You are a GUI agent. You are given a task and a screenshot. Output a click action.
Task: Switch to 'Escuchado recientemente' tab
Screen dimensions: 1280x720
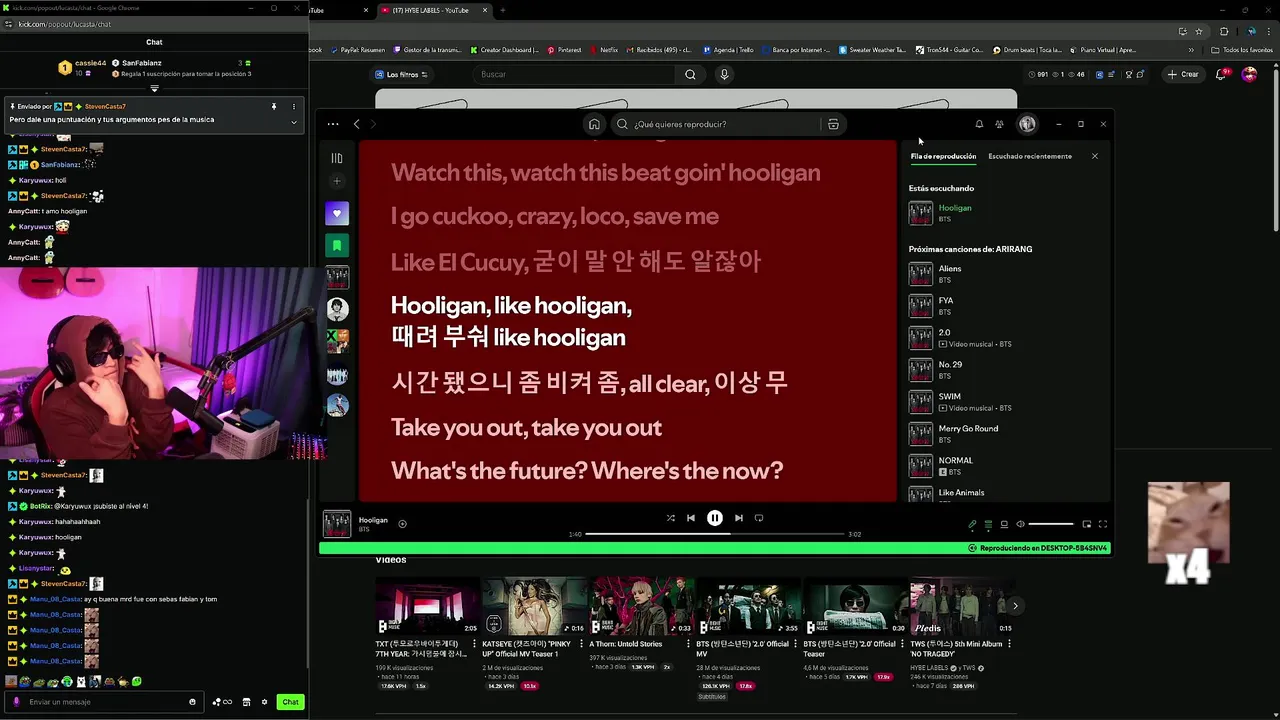(1030, 156)
